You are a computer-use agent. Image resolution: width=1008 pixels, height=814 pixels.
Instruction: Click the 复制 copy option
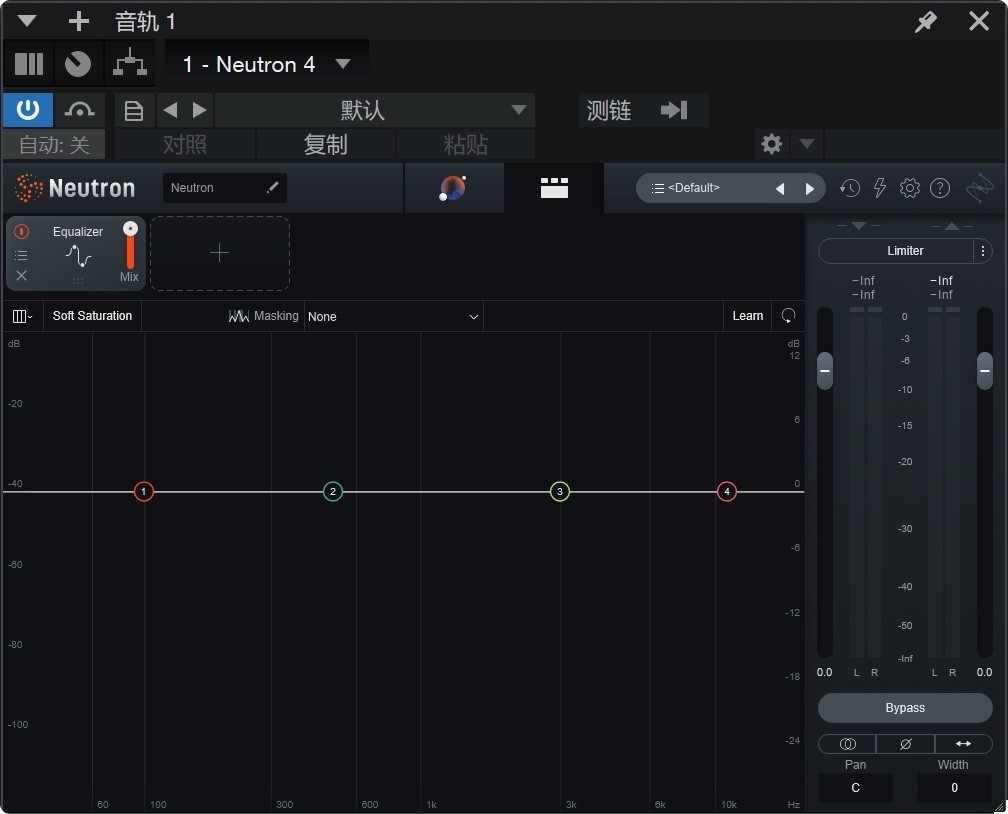pos(327,144)
